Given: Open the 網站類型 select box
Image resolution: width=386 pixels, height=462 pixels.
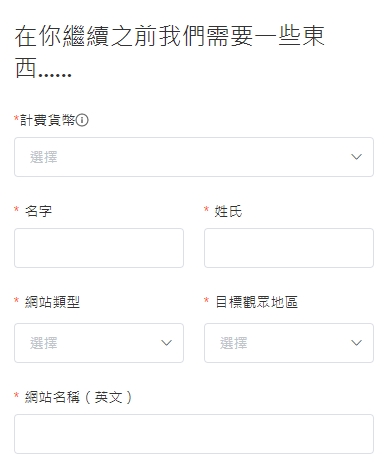Looking at the screenshot, I should pos(99,343).
